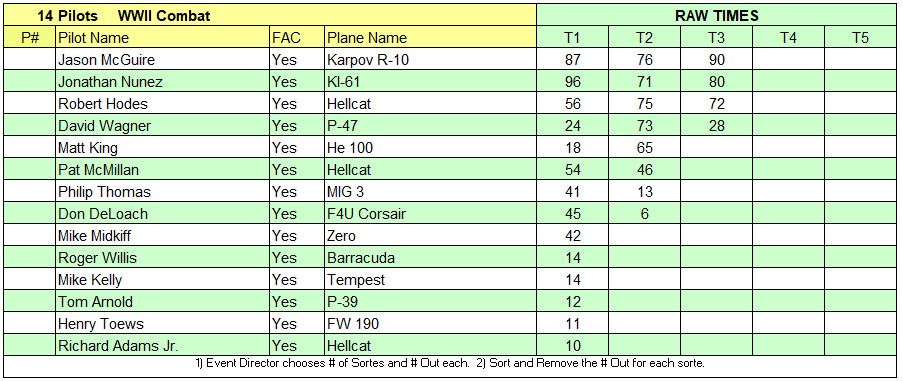This screenshot has width=903, height=381.
Task: Click the T1 column header
Action: tap(572, 37)
